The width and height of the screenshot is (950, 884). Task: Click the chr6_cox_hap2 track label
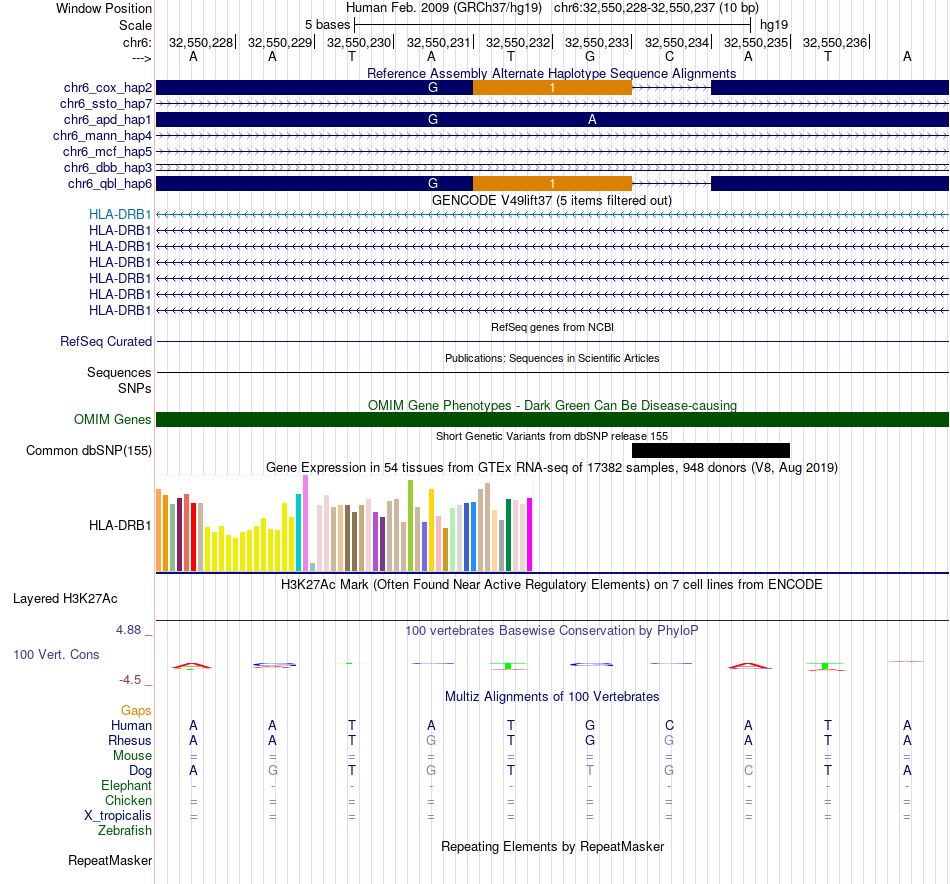[x=107, y=88]
